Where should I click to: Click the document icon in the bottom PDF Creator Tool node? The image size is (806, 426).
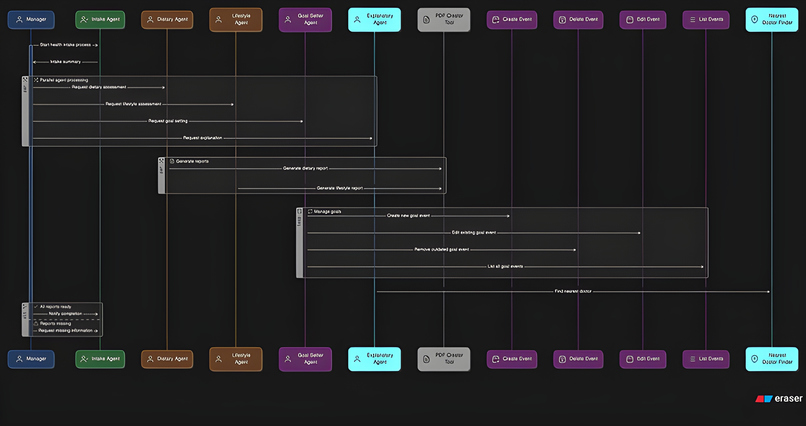(x=427, y=359)
